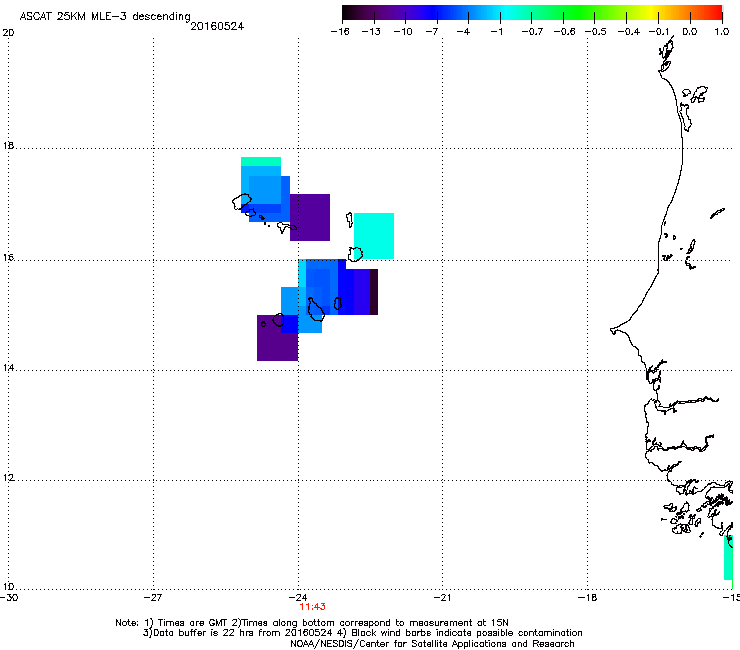Click the NOAA/NESDIS credit line

tap(432, 644)
